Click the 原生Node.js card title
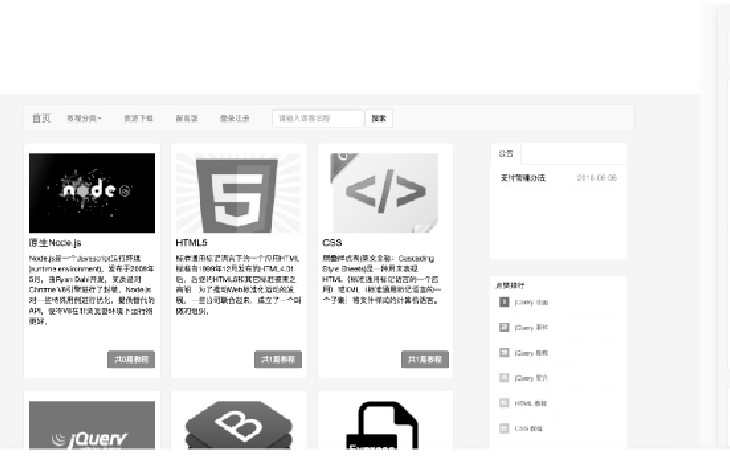 click(55, 242)
